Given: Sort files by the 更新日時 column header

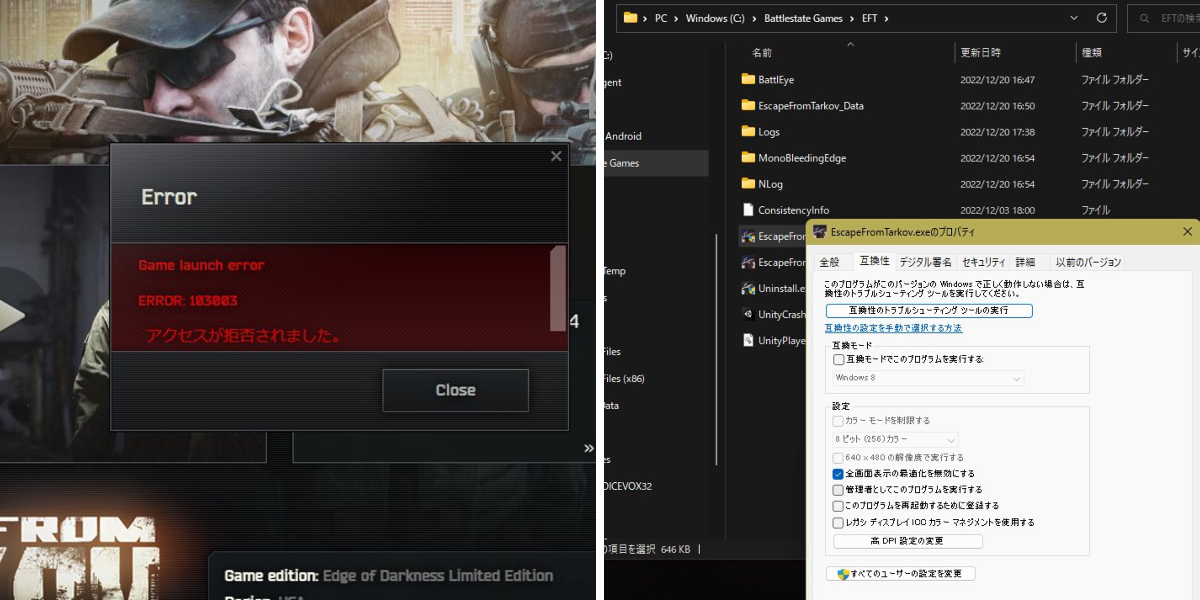Looking at the screenshot, I should 980,52.
